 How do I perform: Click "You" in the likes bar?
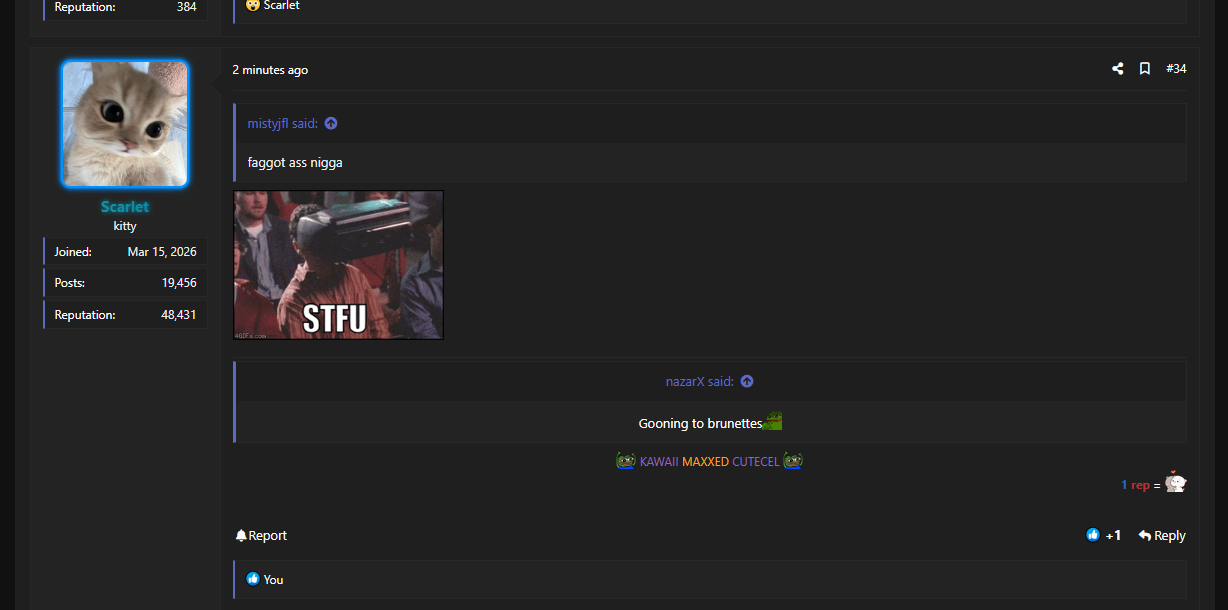pyautogui.click(x=273, y=579)
